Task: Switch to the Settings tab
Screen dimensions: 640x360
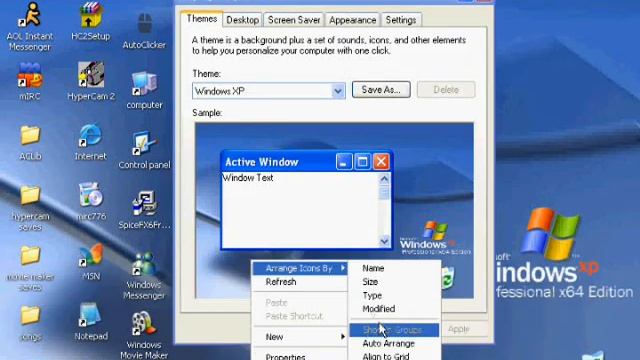Action: click(x=401, y=20)
